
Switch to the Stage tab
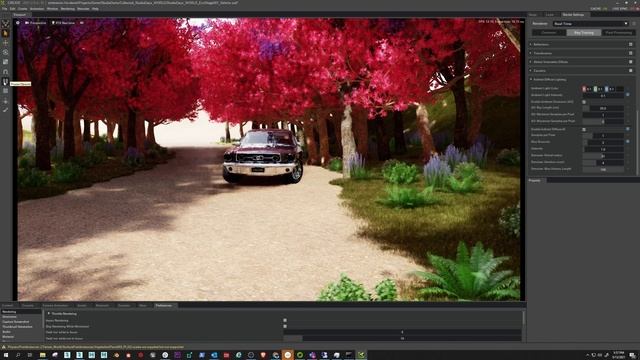(x=533, y=15)
